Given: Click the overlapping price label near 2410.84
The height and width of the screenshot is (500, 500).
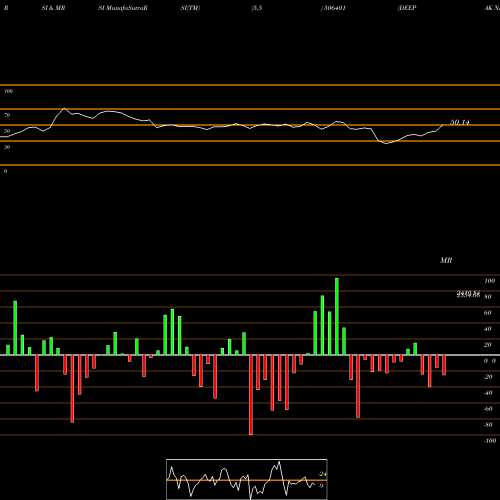Looking at the screenshot, I should point(468,294).
